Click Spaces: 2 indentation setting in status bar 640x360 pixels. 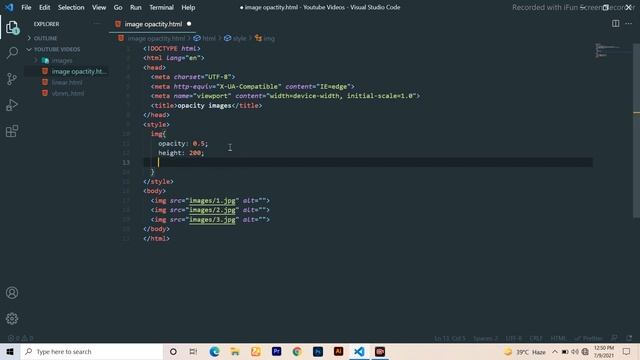coord(486,338)
